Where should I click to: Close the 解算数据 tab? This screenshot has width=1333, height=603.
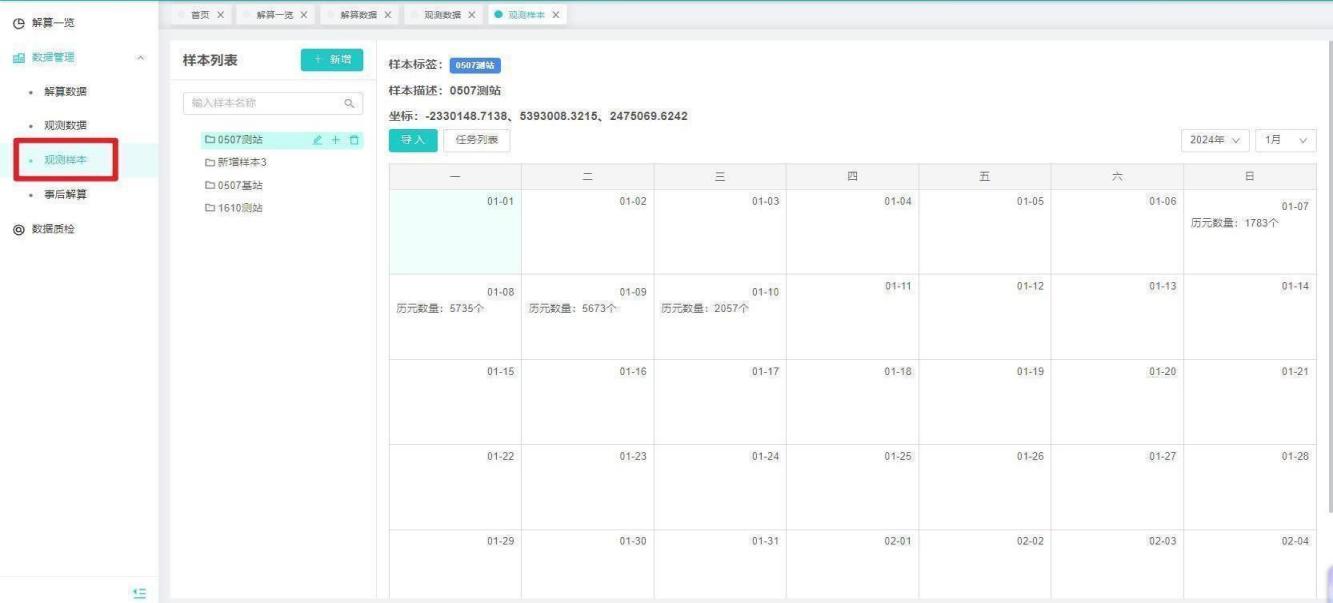click(x=387, y=15)
